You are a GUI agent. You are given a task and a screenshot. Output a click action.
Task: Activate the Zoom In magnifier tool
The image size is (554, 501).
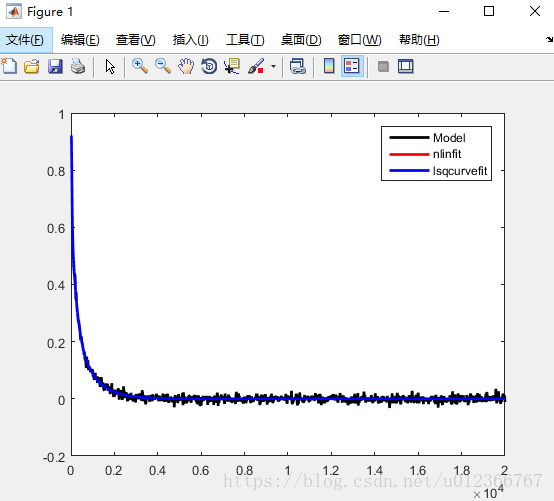(140, 66)
